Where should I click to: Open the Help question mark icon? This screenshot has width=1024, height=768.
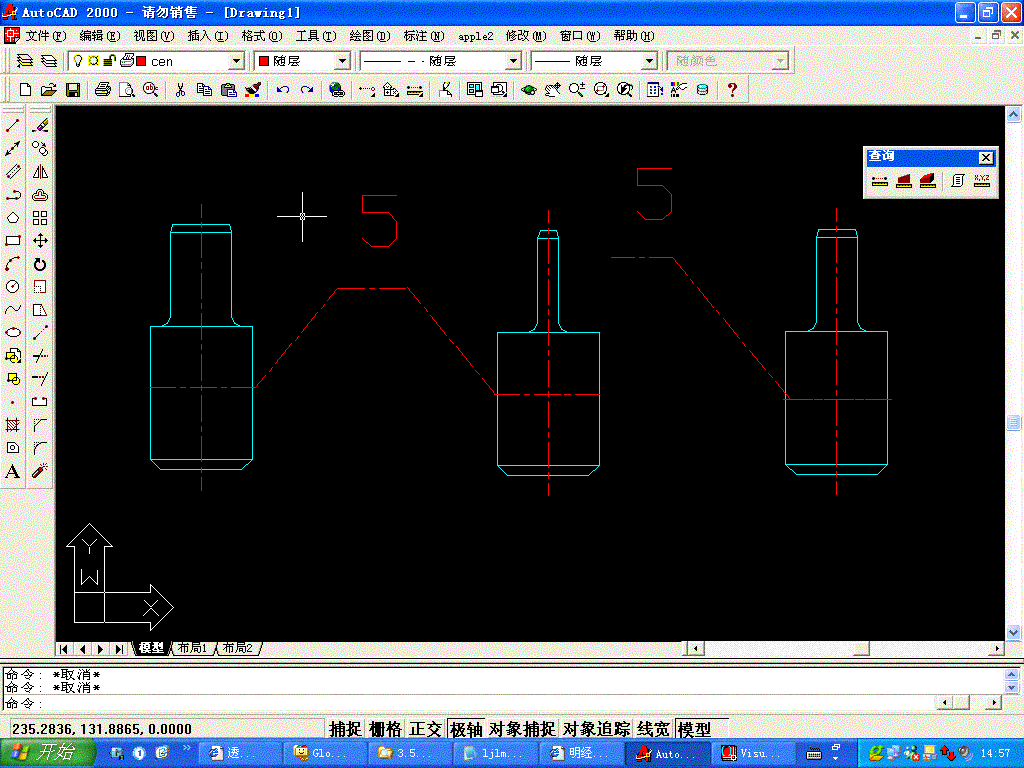click(x=732, y=90)
